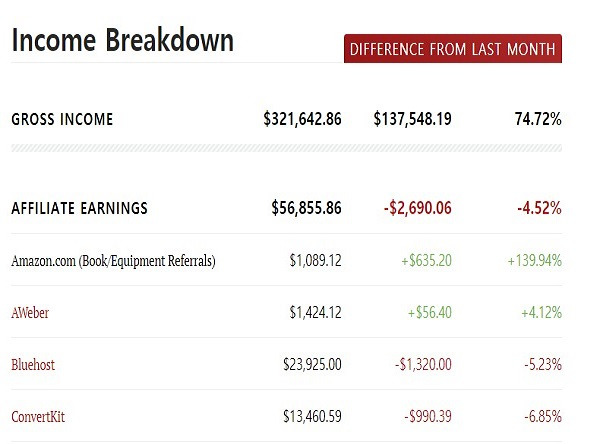Click the Bluehost amount $23,925.00
This screenshot has height=444, width=600.
click(x=312, y=364)
